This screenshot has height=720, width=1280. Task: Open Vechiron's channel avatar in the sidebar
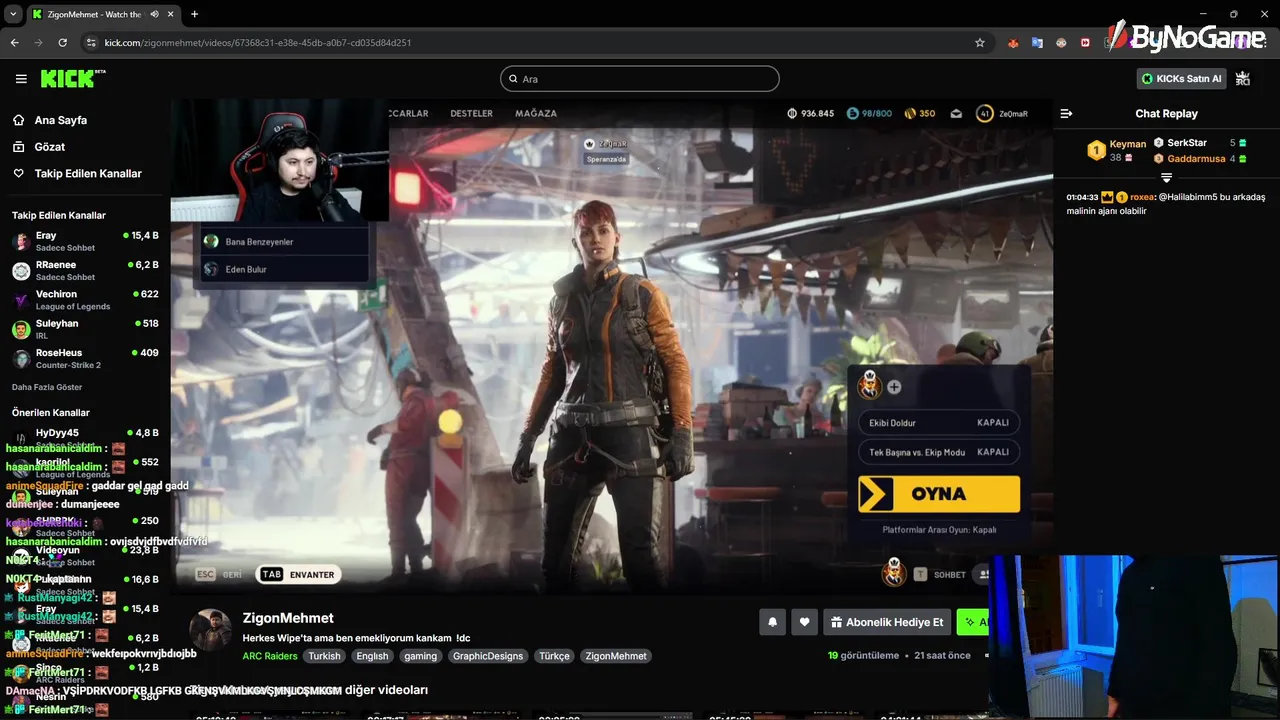21,300
